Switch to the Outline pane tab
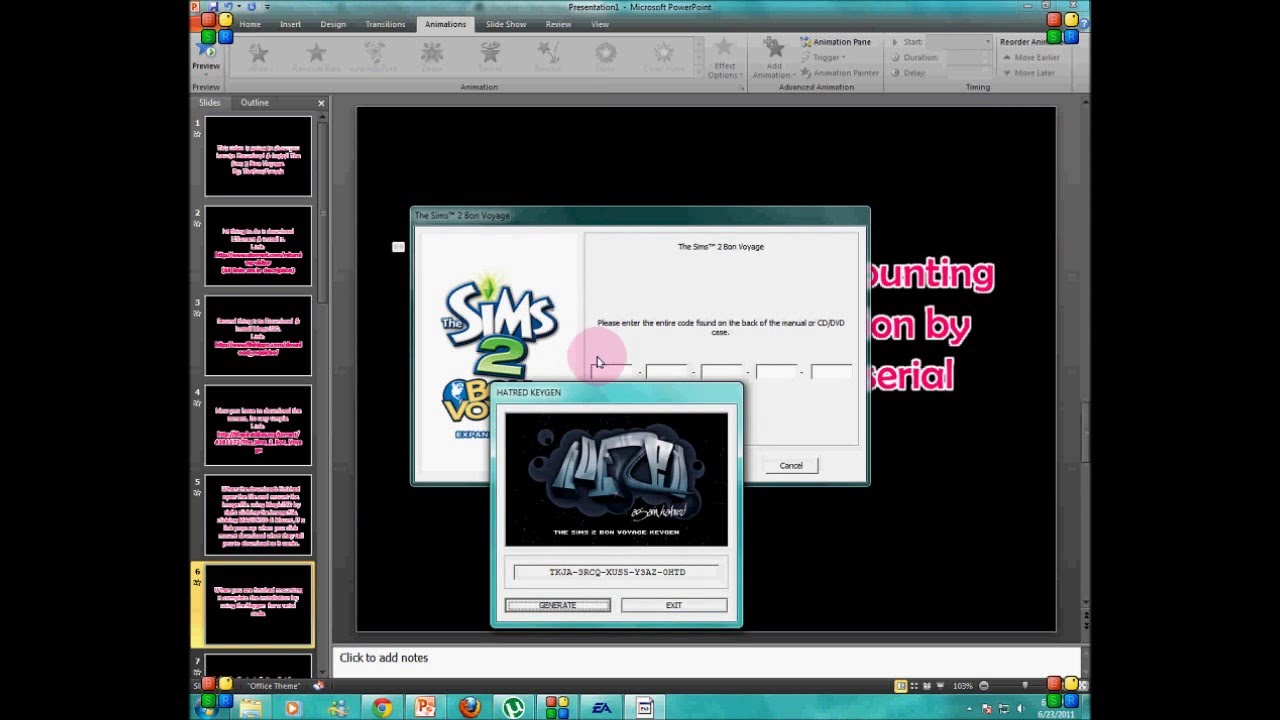 point(254,102)
